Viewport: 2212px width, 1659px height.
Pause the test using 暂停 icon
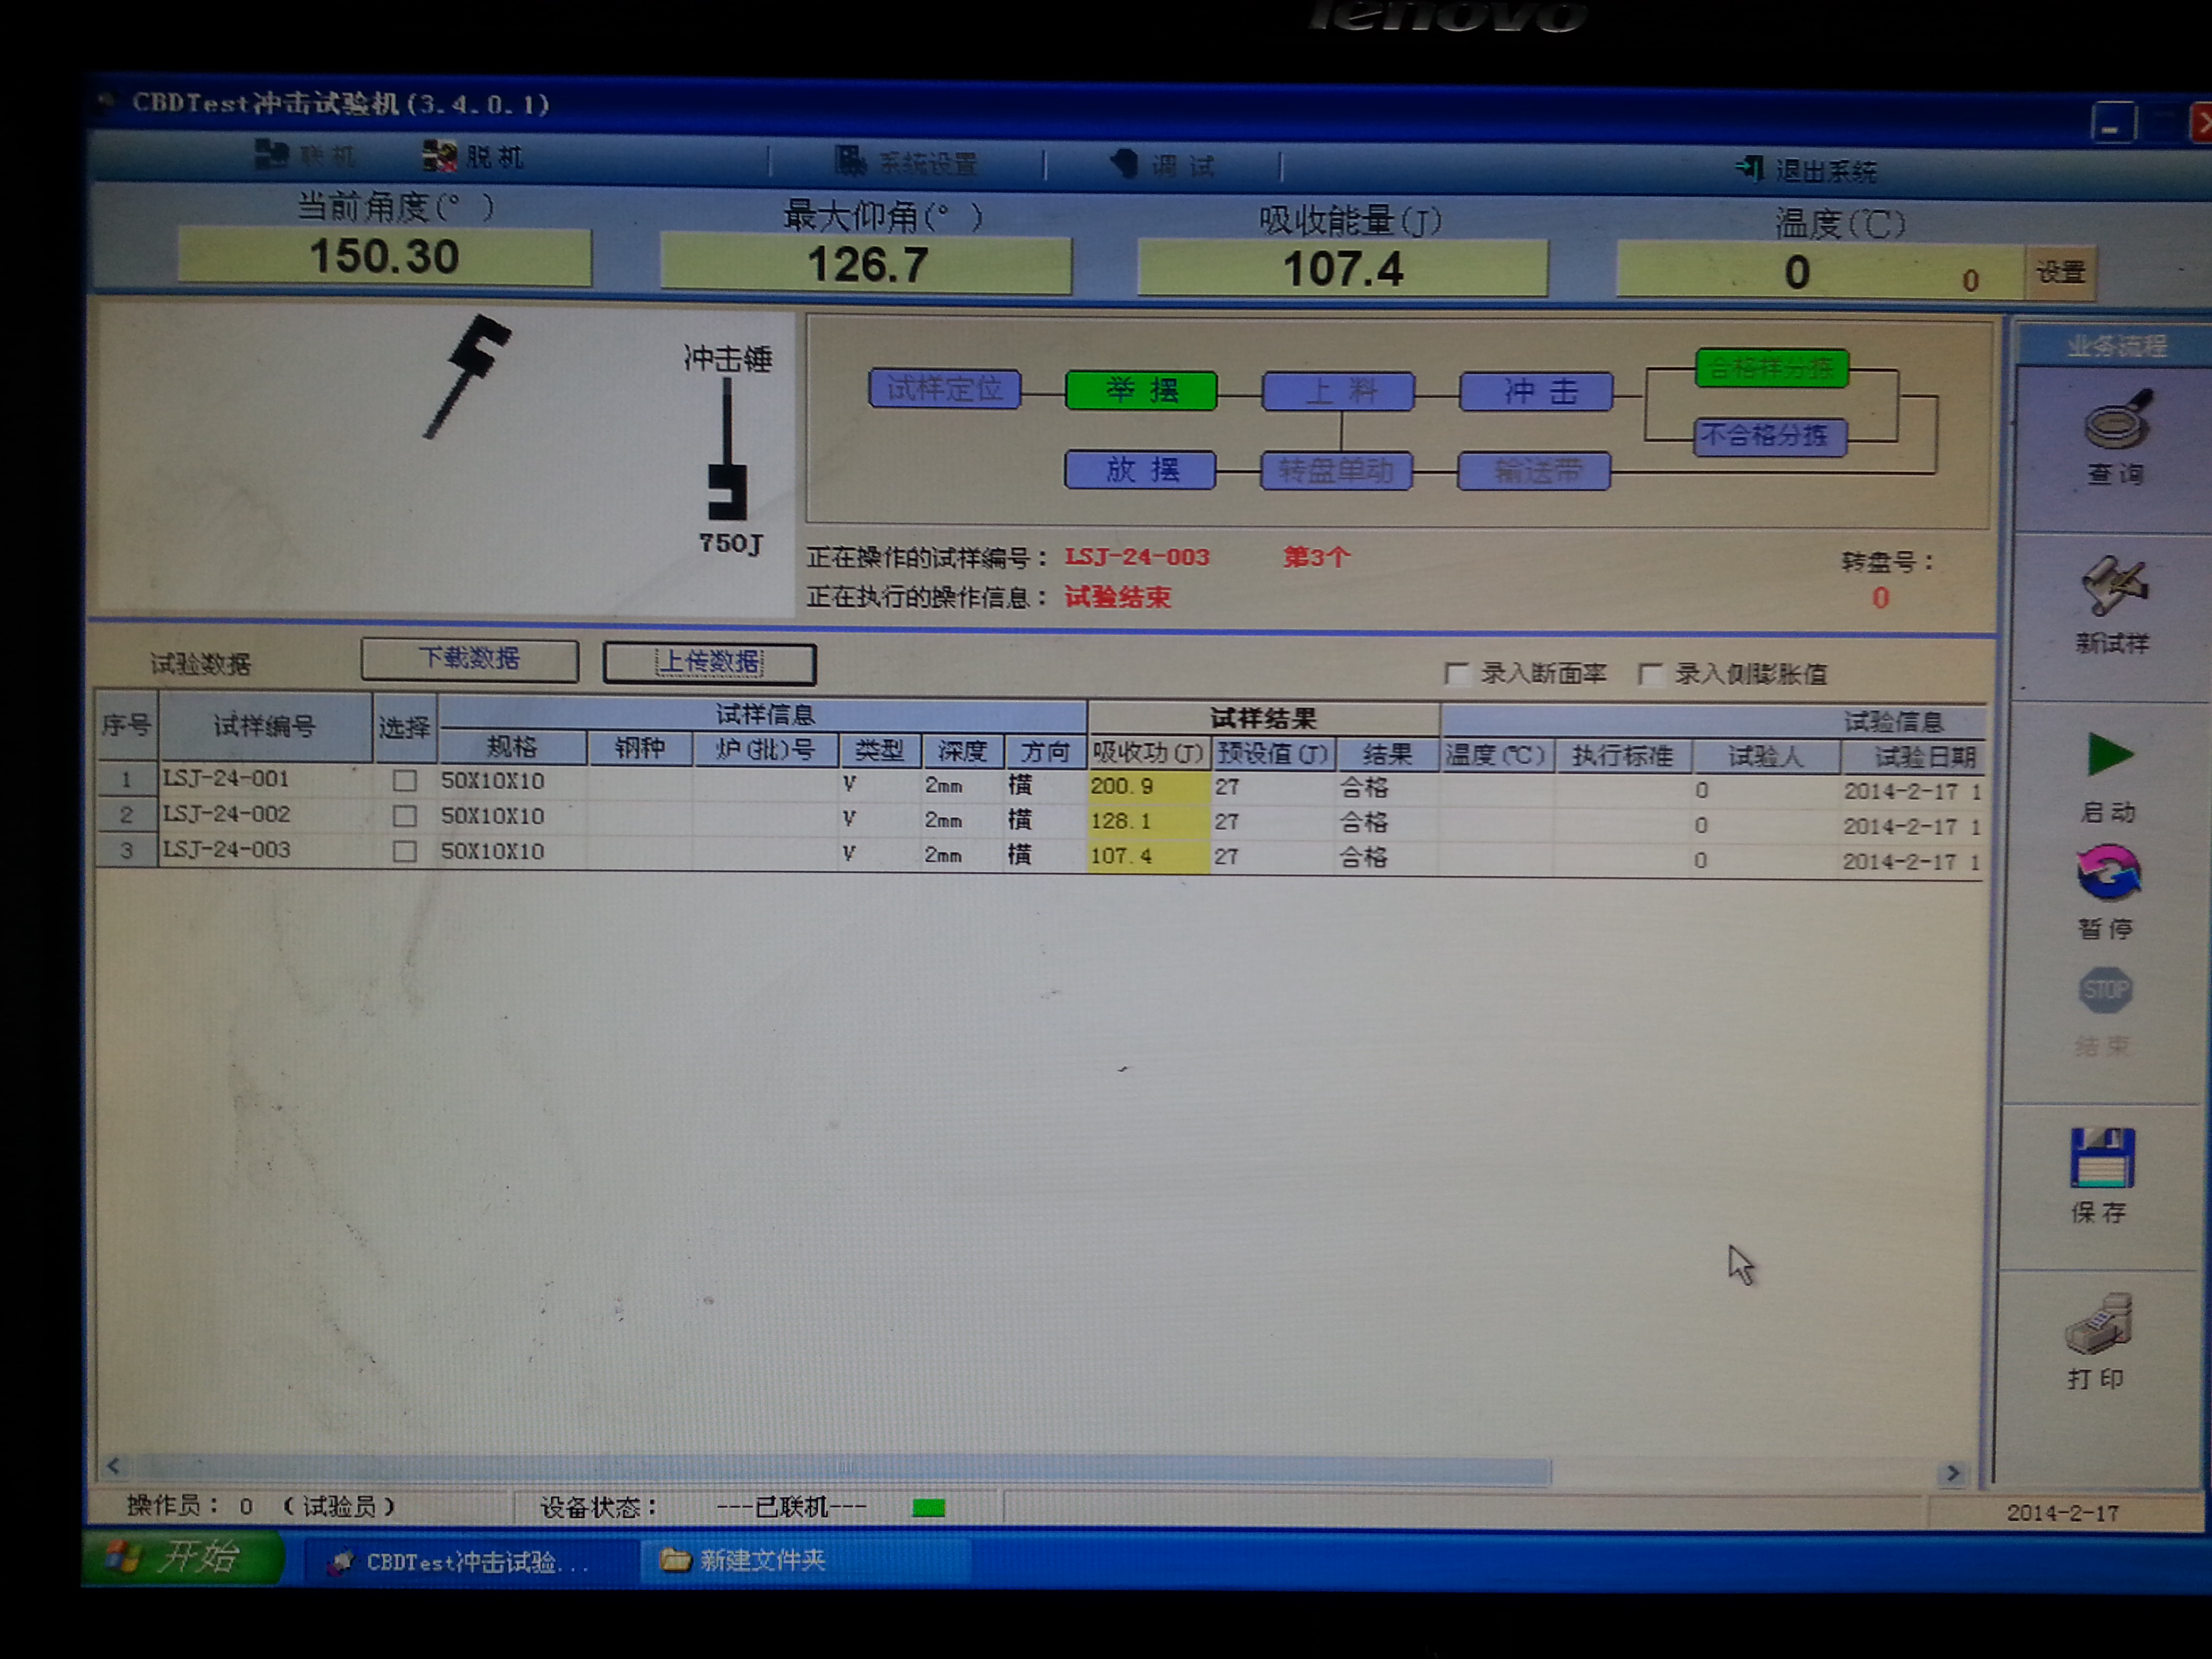coord(2108,872)
